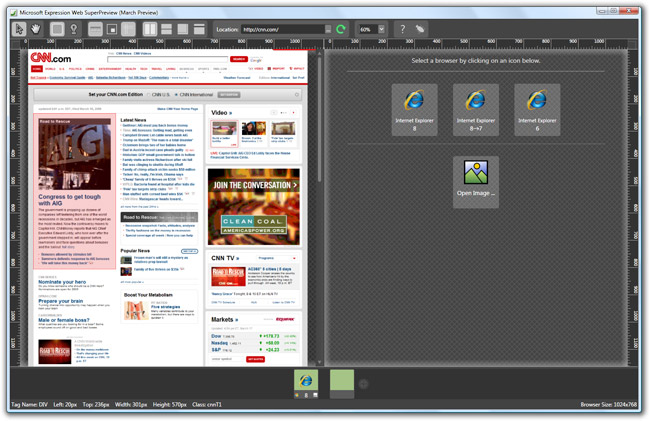Switch to horizontal split layout

(166, 29)
